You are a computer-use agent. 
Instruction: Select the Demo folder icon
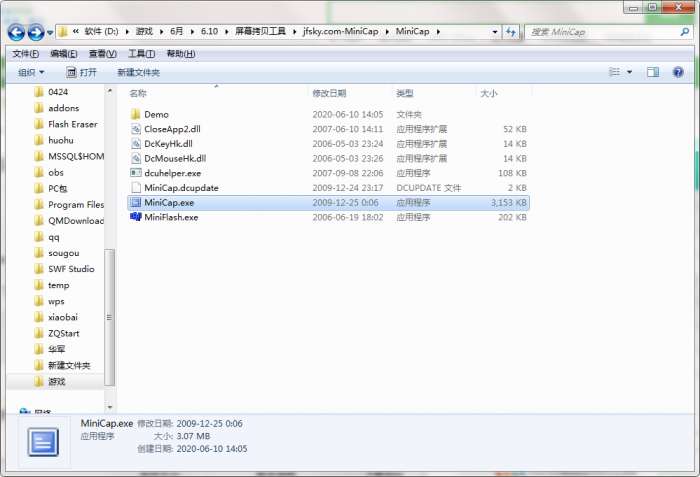tap(136, 114)
